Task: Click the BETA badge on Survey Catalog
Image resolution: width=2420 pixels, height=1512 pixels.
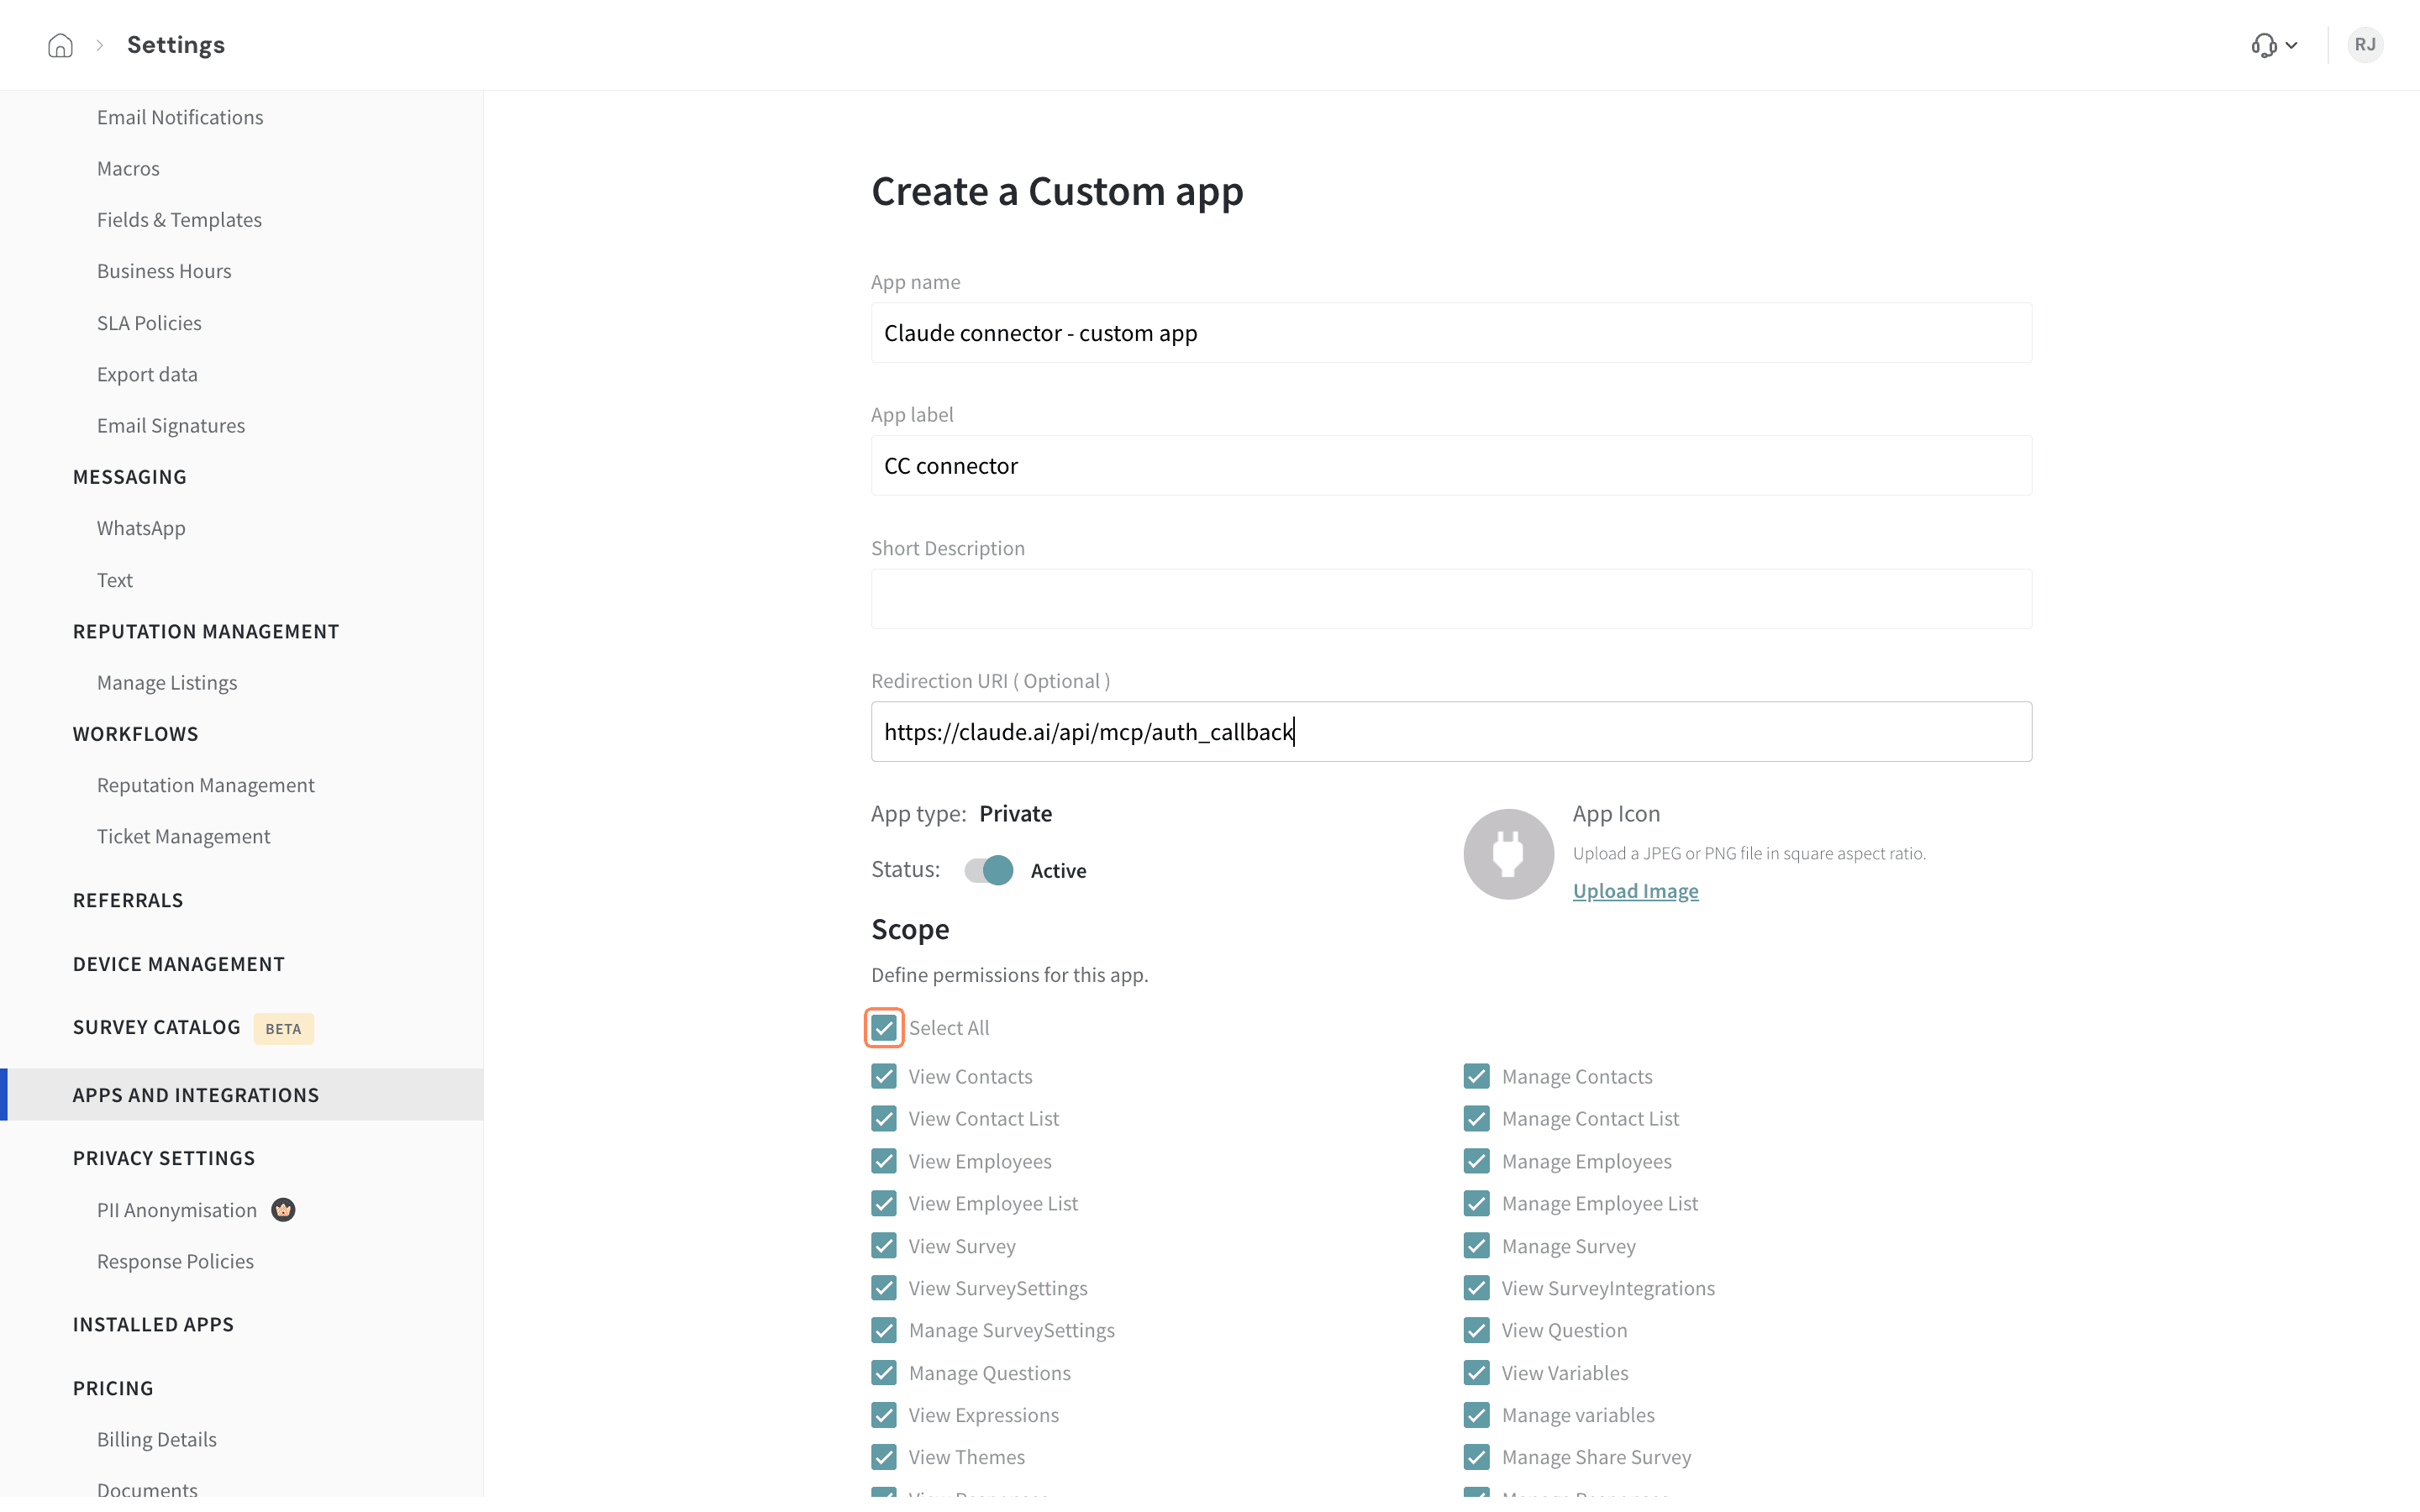Action: 283,1028
